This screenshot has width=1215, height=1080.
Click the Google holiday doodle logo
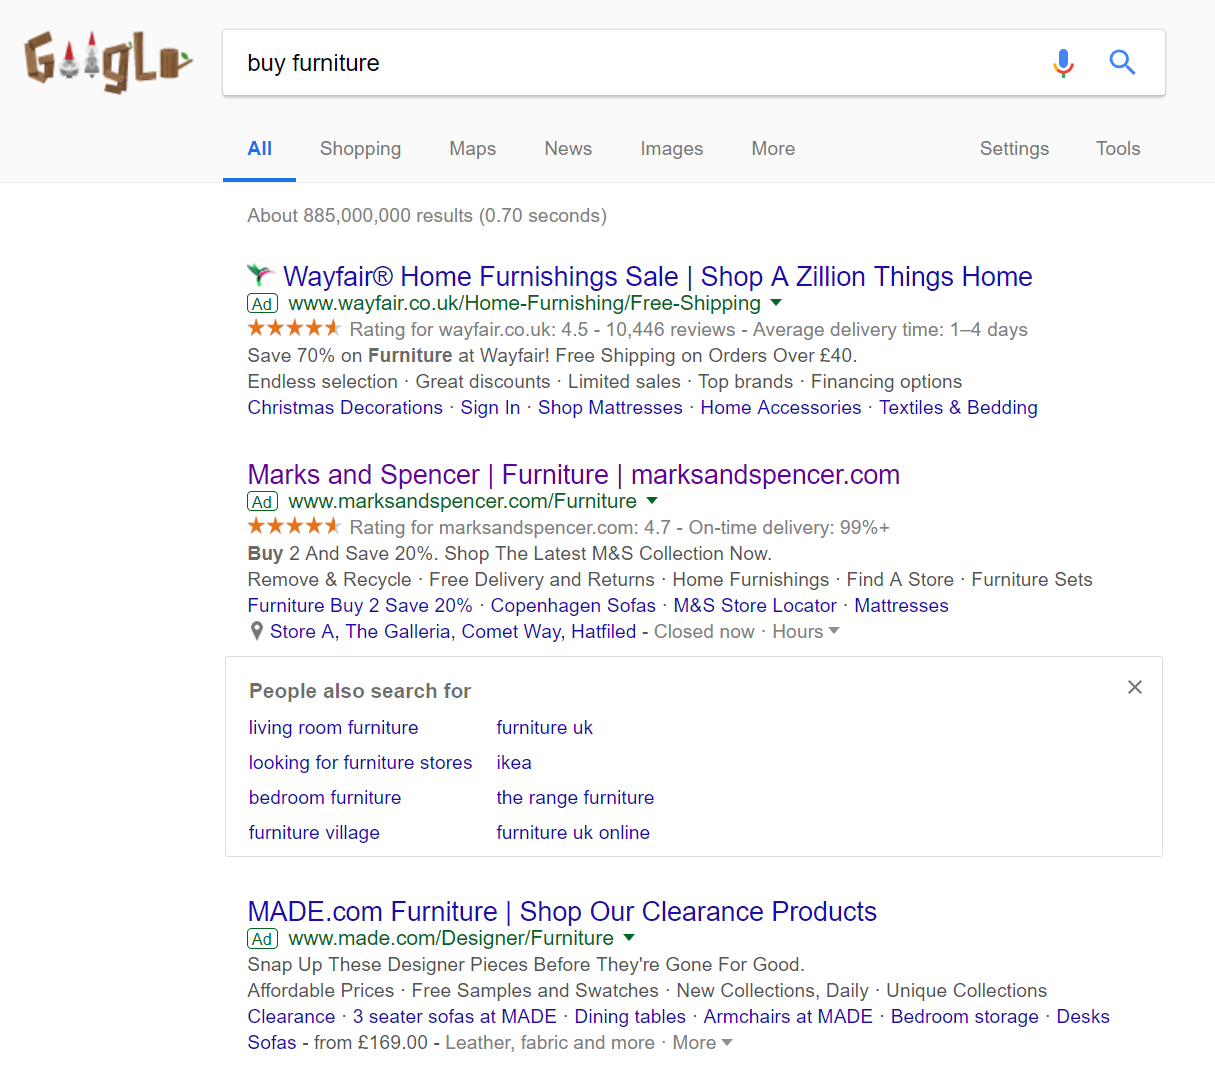pos(108,61)
